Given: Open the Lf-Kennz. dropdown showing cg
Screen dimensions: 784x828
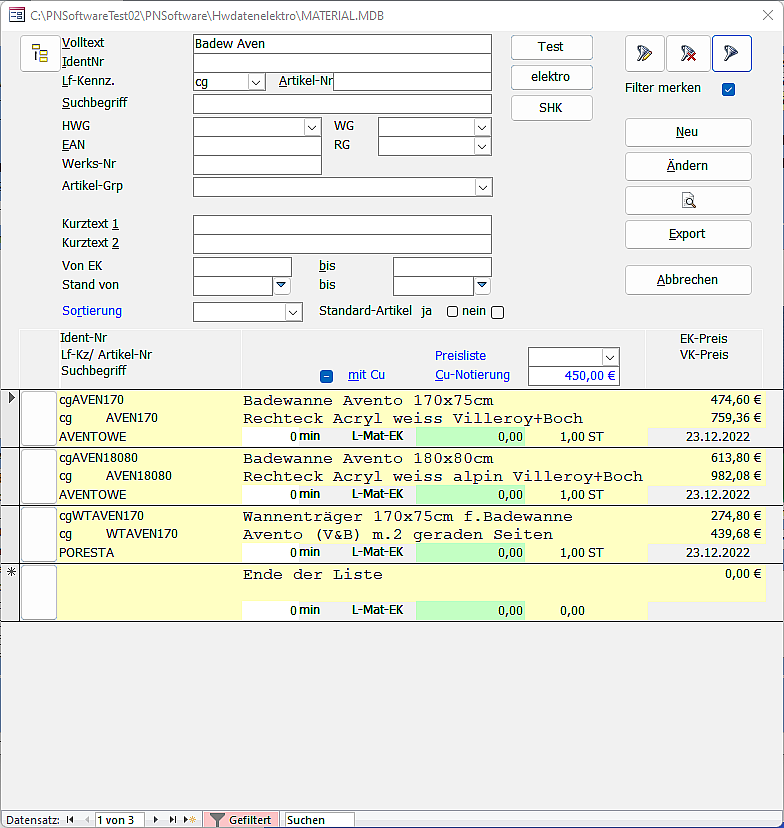Looking at the screenshot, I should pyautogui.click(x=255, y=82).
